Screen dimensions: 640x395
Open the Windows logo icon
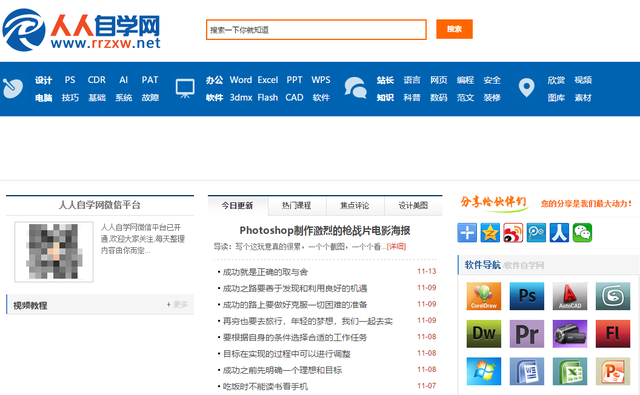click(x=484, y=371)
